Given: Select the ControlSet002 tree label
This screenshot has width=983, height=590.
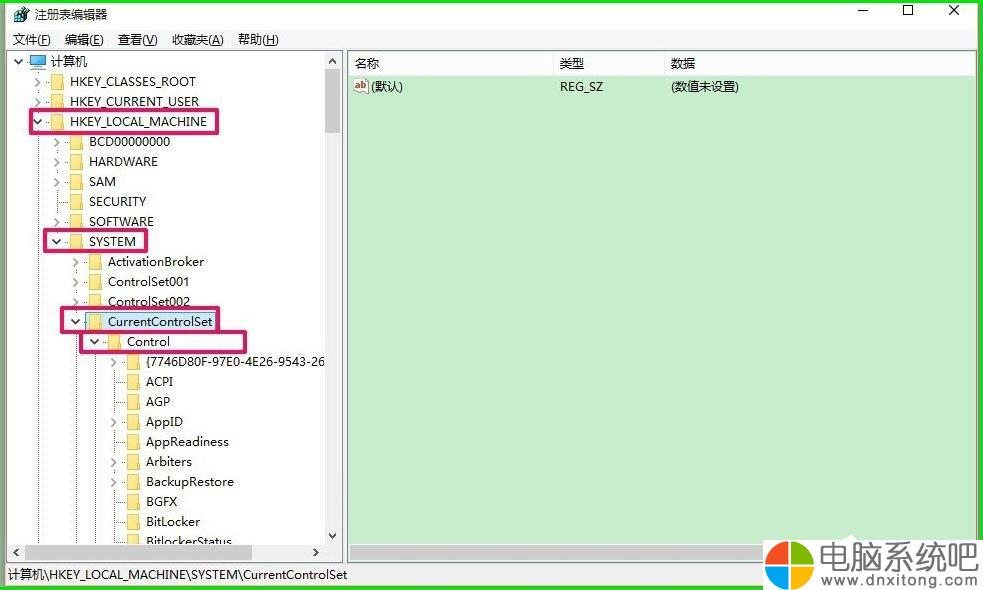Looking at the screenshot, I should [149, 302].
